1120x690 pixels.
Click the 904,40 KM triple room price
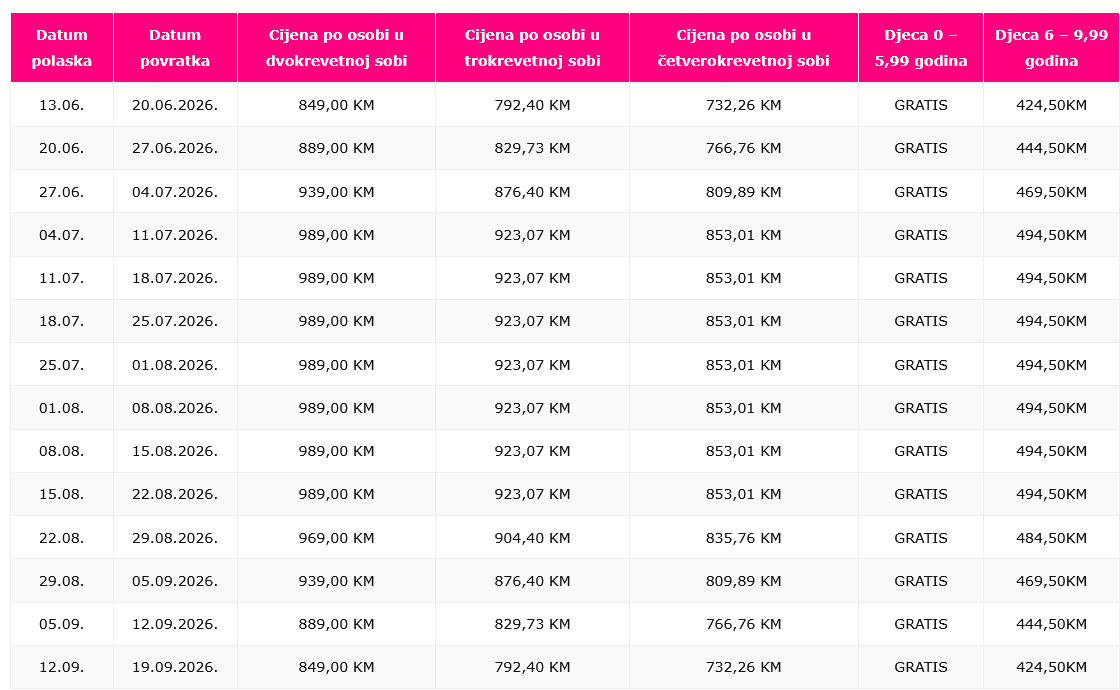click(532, 538)
